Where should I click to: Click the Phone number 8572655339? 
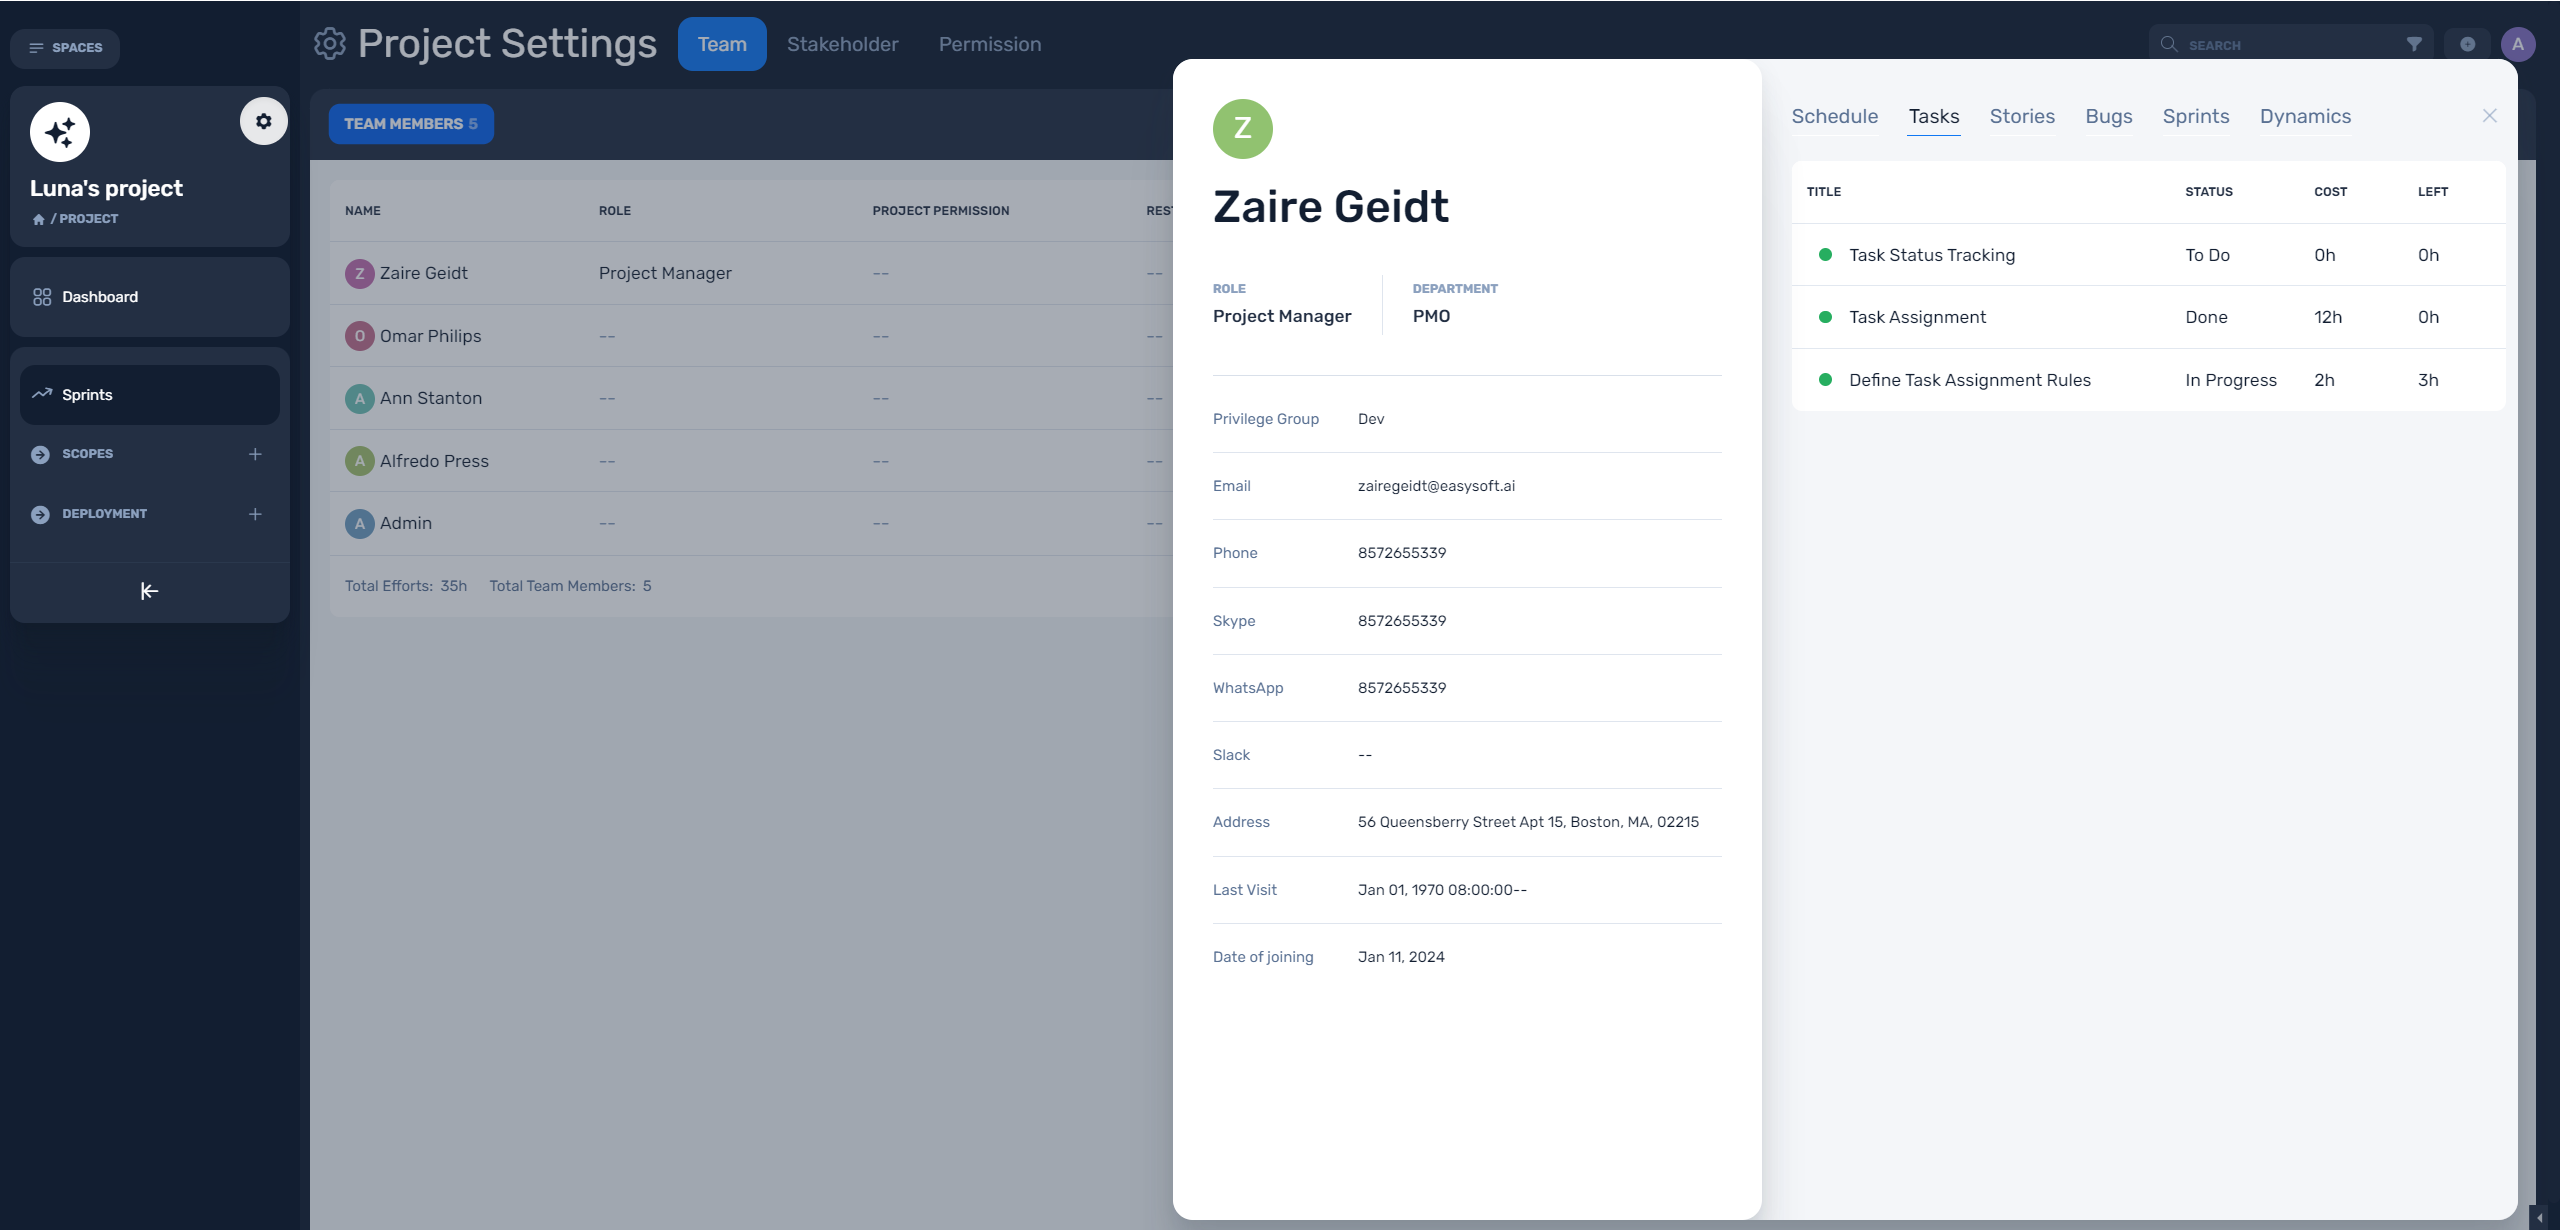point(1402,553)
